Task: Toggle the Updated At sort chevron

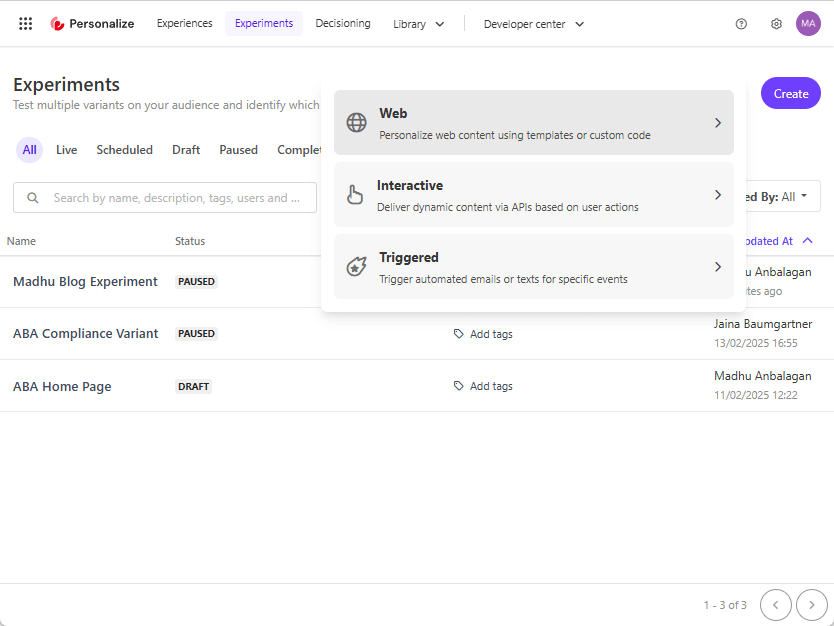Action: pos(808,241)
